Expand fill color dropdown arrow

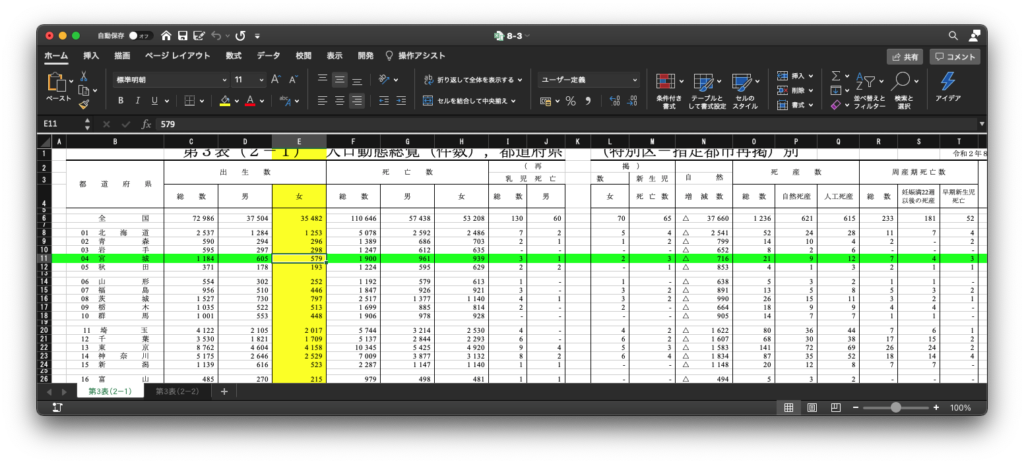point(238,101)
